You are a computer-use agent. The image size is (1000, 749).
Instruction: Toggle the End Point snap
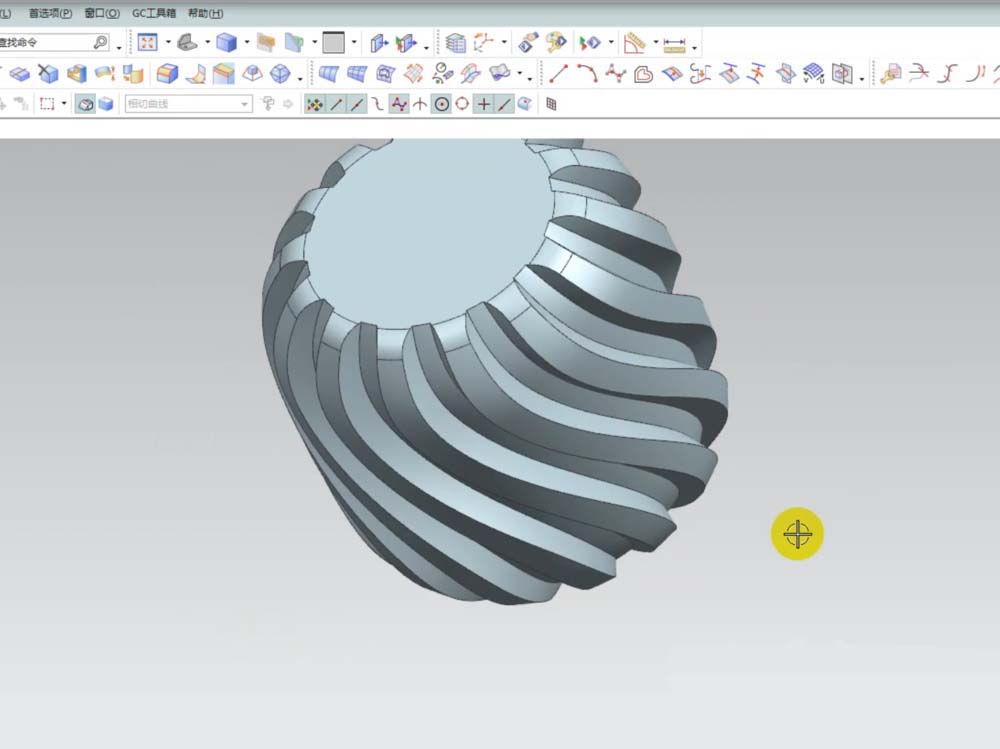[336, 104]
